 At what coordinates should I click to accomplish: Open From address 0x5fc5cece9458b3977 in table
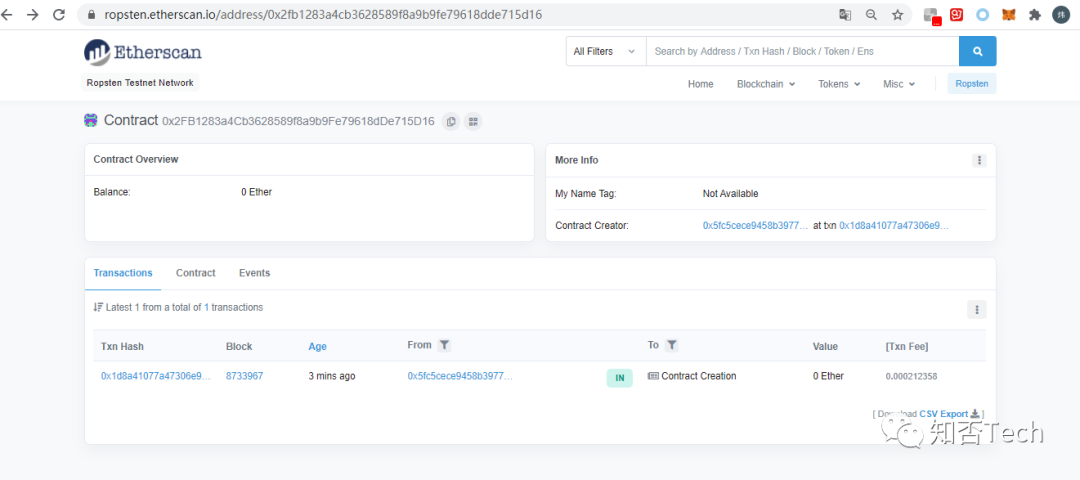tap(460, 376)
